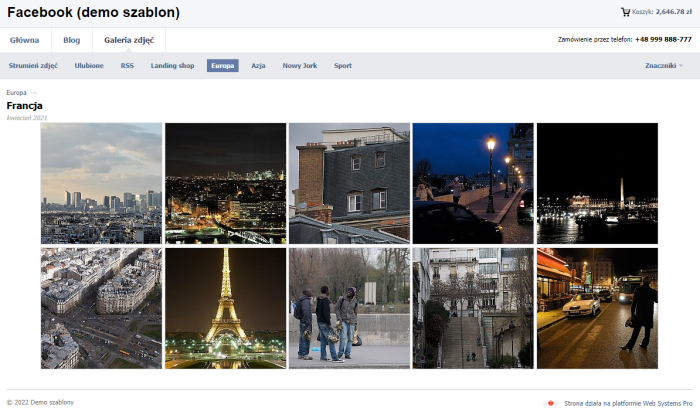Open the Główna tab
Image resolution: width=700 pixels, height=418 pixels.
pos(25,40)
